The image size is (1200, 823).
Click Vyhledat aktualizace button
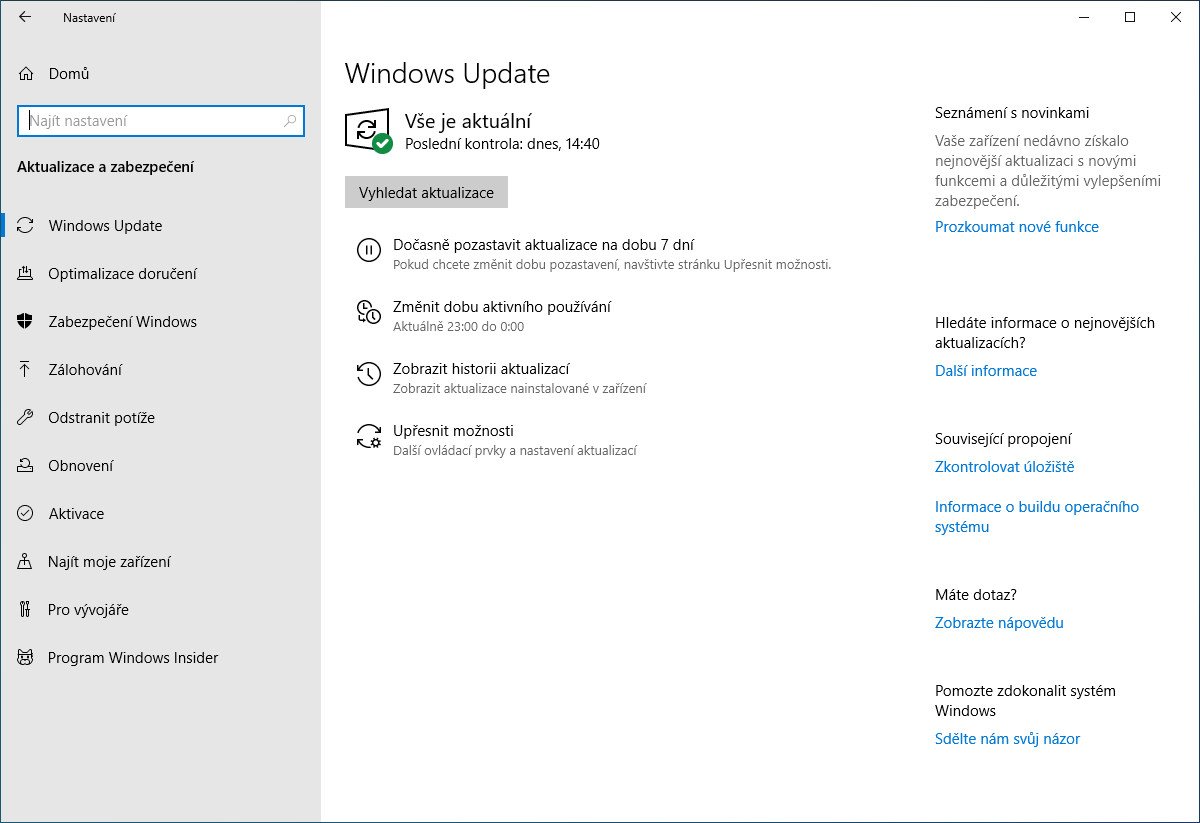tap(426, 192)
